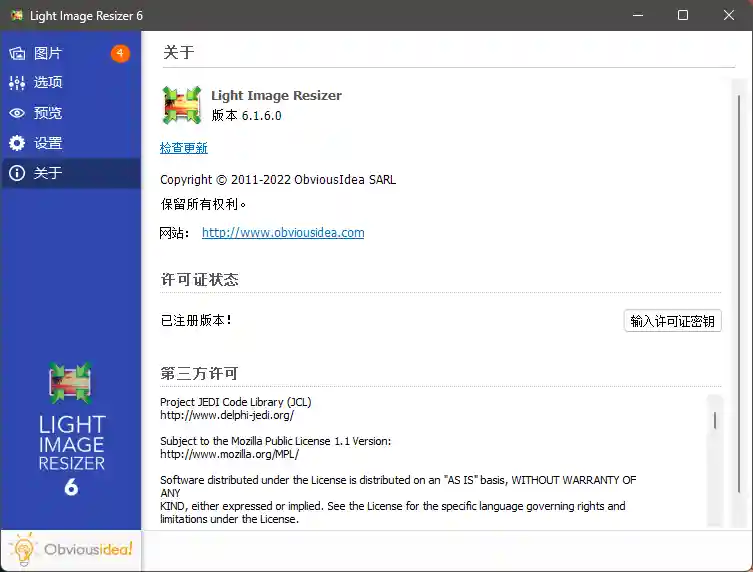
Task: Maximize the Light Image Resizer window
Action: [x=683, y=15]
